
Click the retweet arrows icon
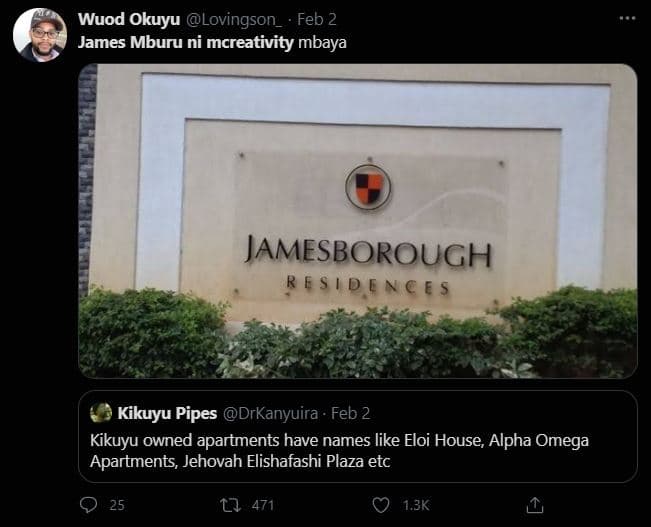[x=230, y=505]
